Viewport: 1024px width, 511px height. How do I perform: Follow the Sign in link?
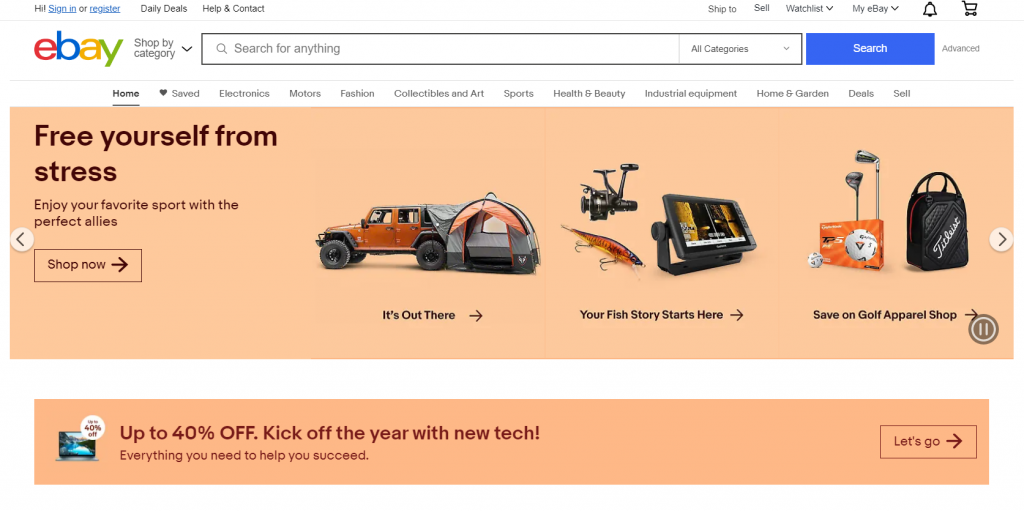(62, 9)
